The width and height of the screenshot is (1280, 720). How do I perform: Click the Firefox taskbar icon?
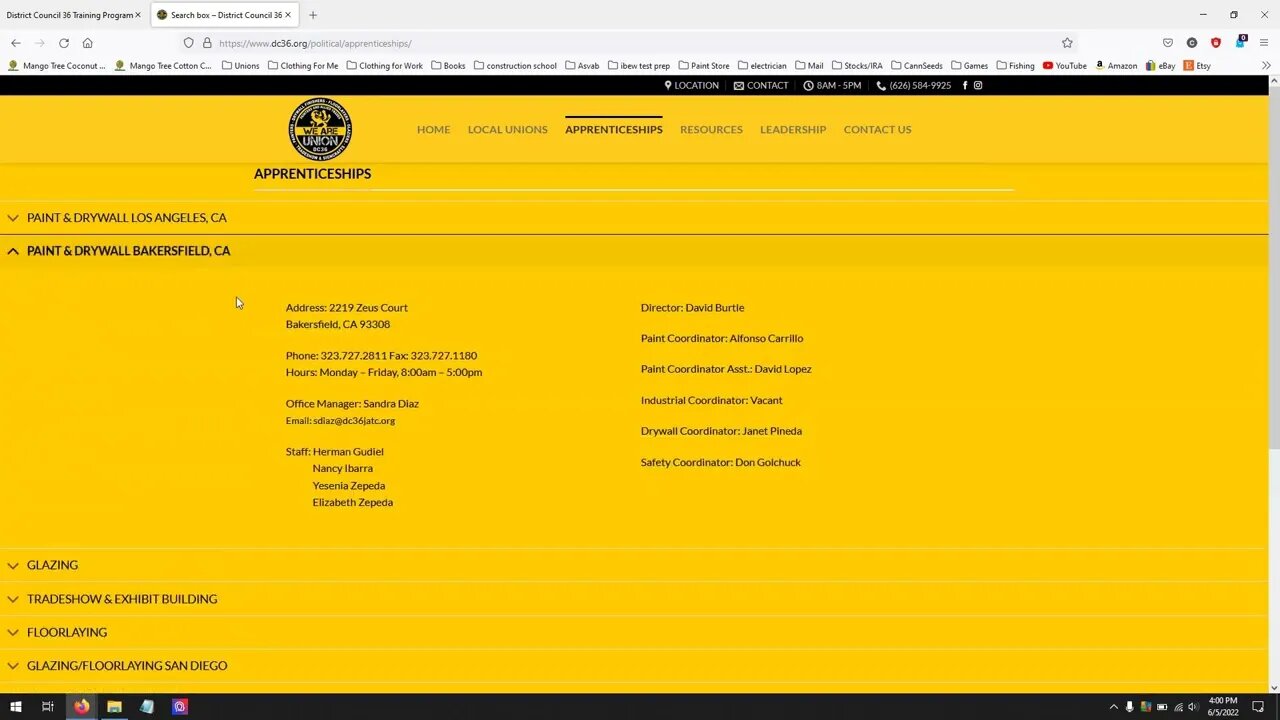(x=81, y=707)
